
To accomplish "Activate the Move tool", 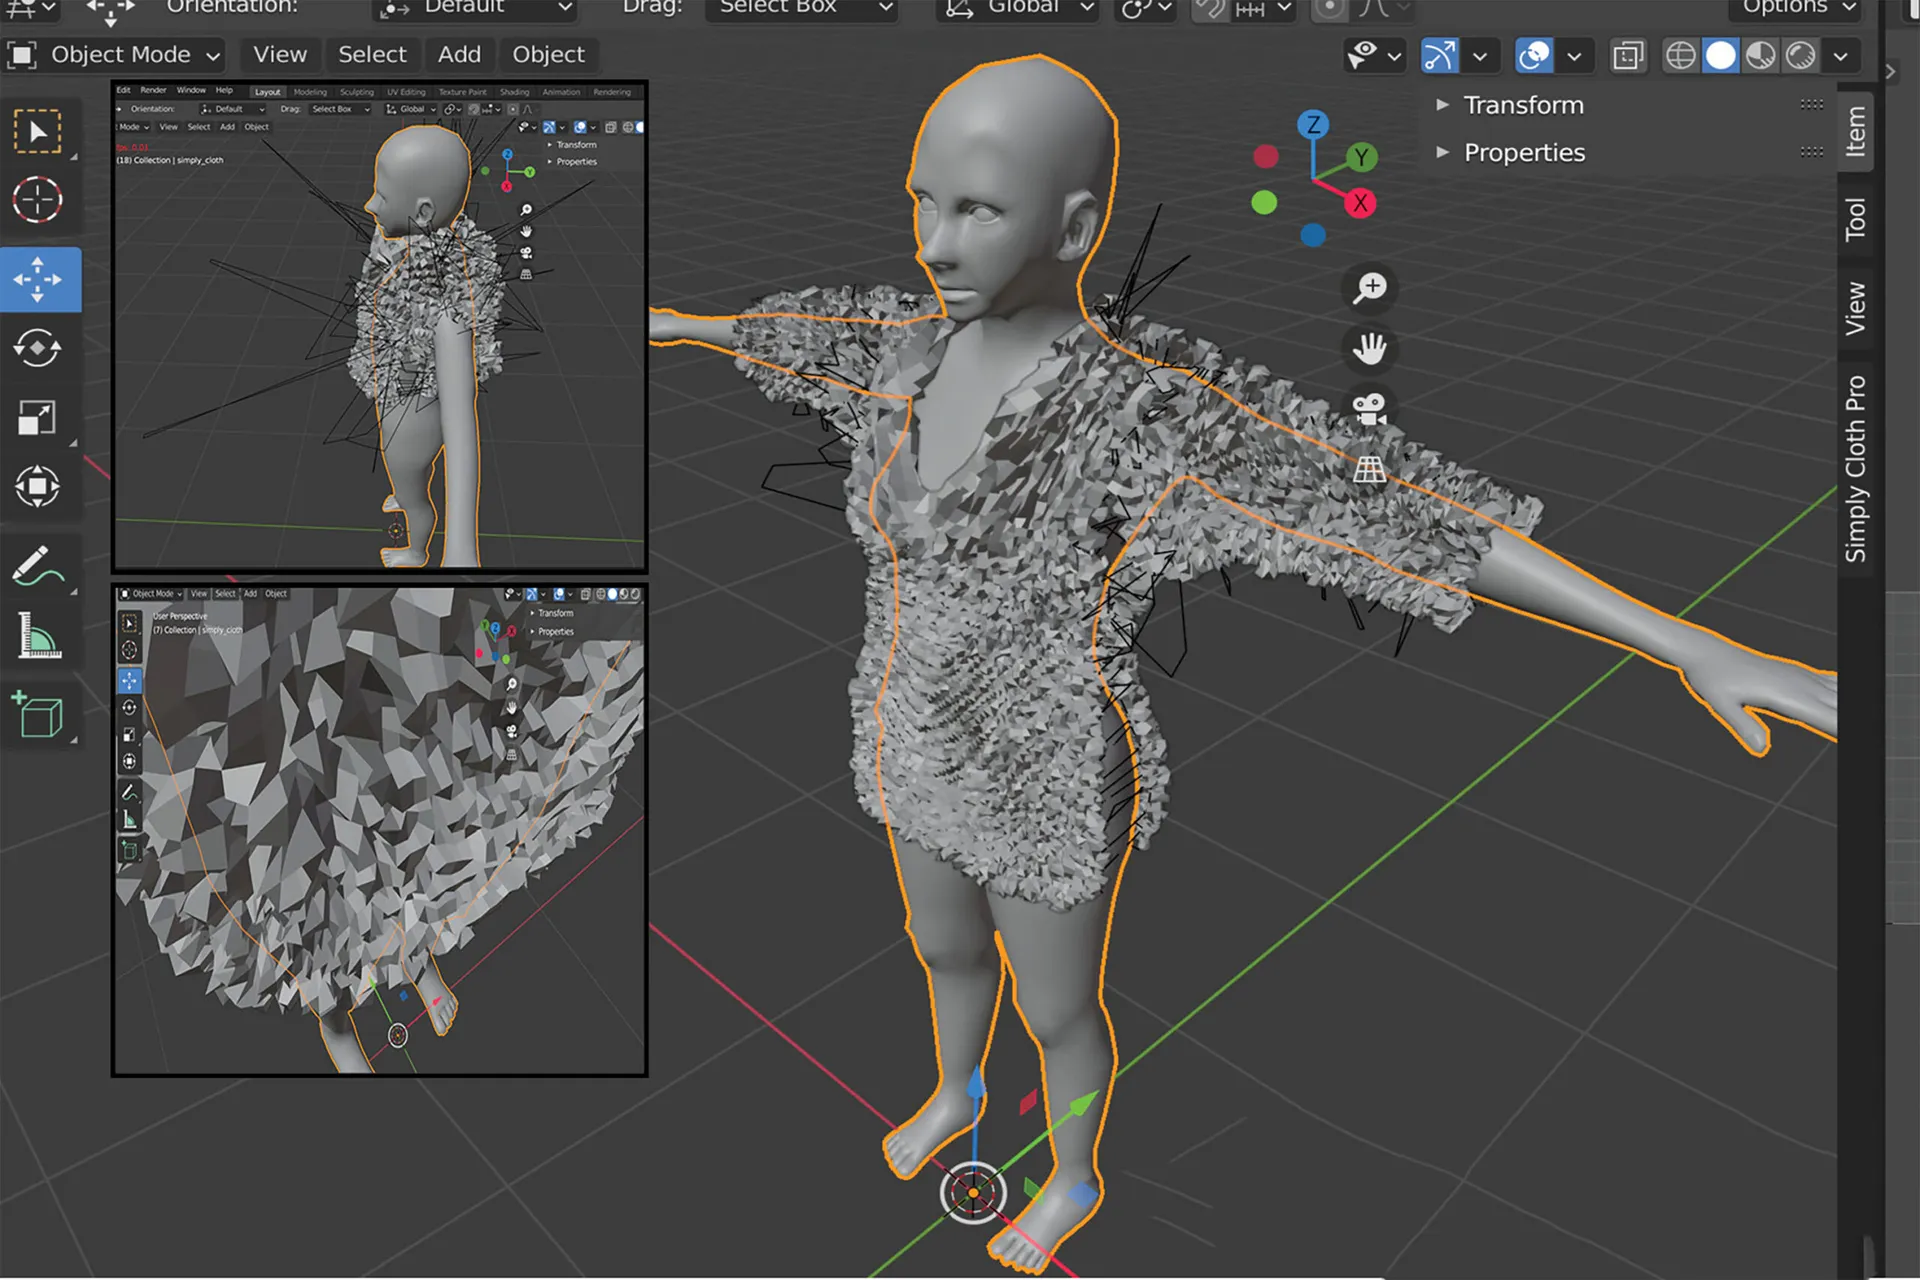I will (38, 279).
